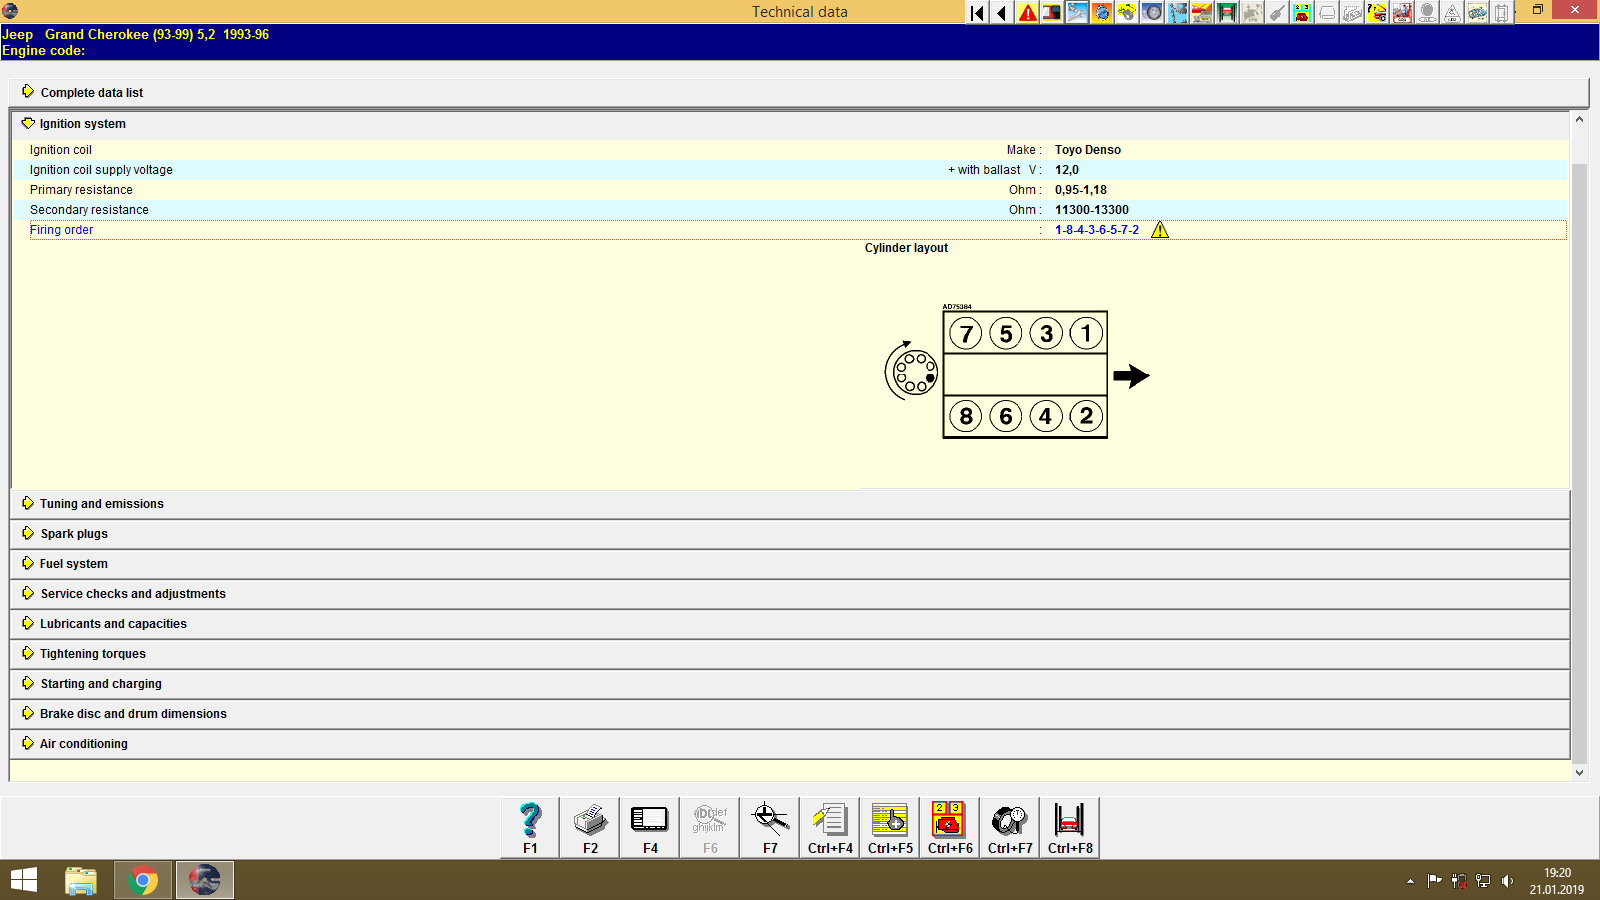Image resolution: width=1600 pixels, height=900 pixels.
Task: Click the Ctrl+F7 tyre pressure gauge button
Action: [x=1010, y=827]
